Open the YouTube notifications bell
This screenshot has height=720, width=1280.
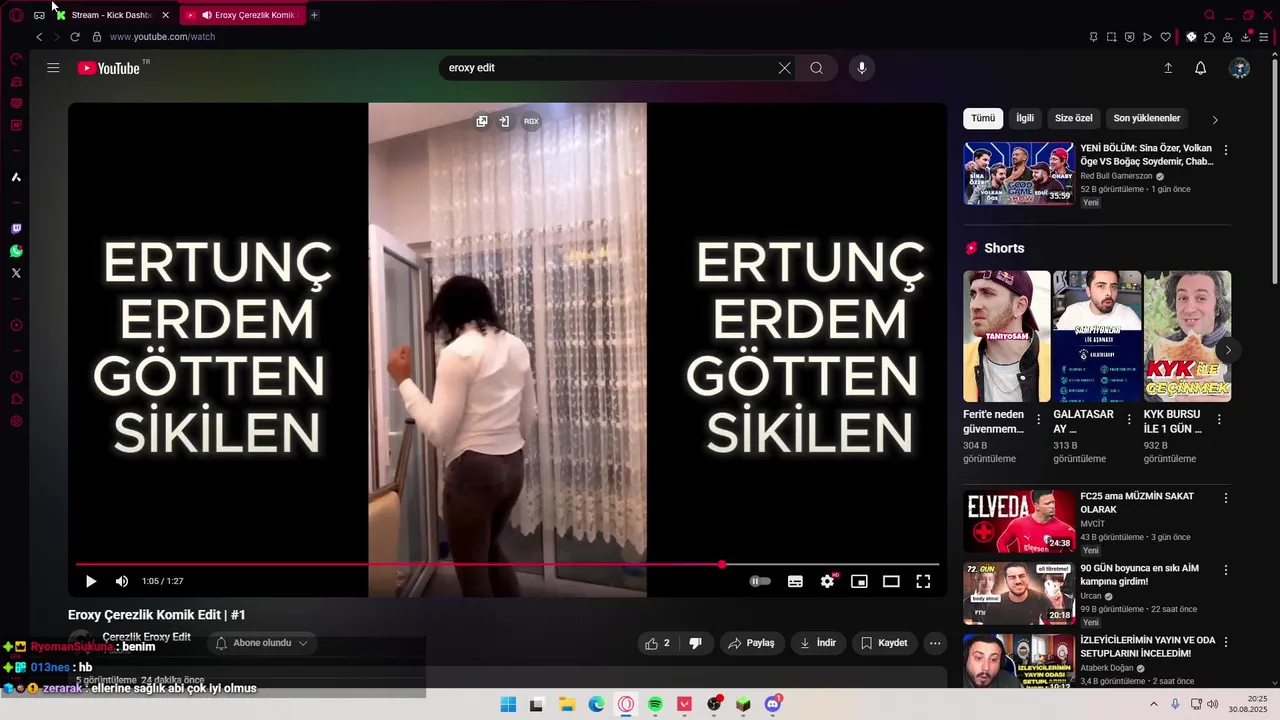(x=1201, y=68)
